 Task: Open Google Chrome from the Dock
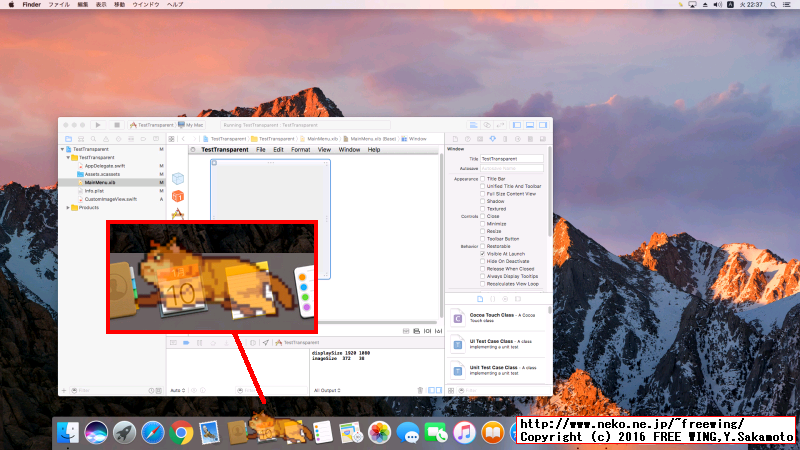181,433
